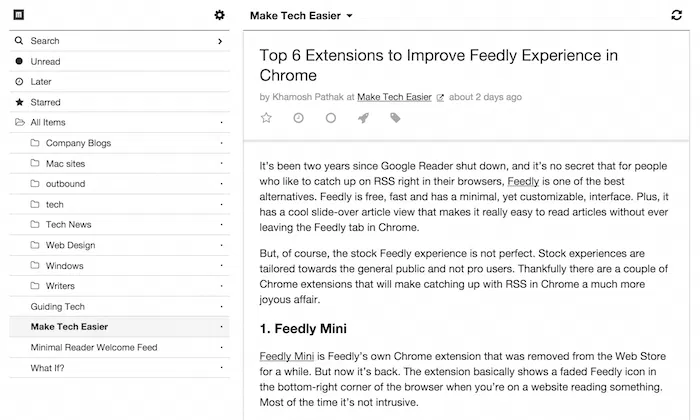Image resolution: width=700 pixels, height=420 pixels.
Task: Open article in external window icon
Action: point(440,98)
